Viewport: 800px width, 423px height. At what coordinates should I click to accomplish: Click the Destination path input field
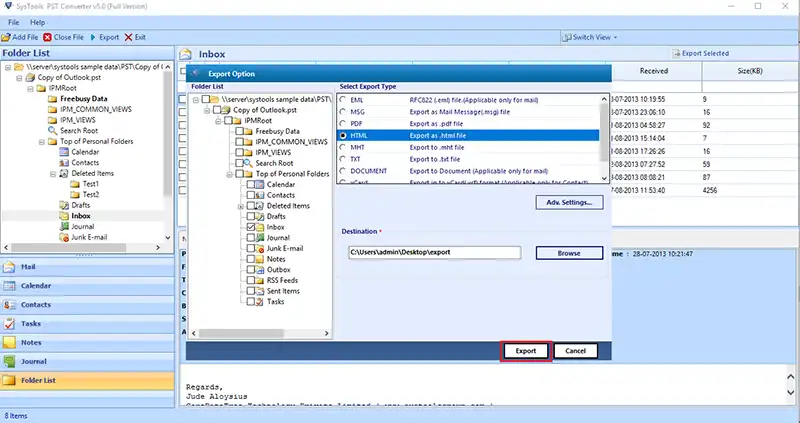pyautogui.click(x=435, y=252)
